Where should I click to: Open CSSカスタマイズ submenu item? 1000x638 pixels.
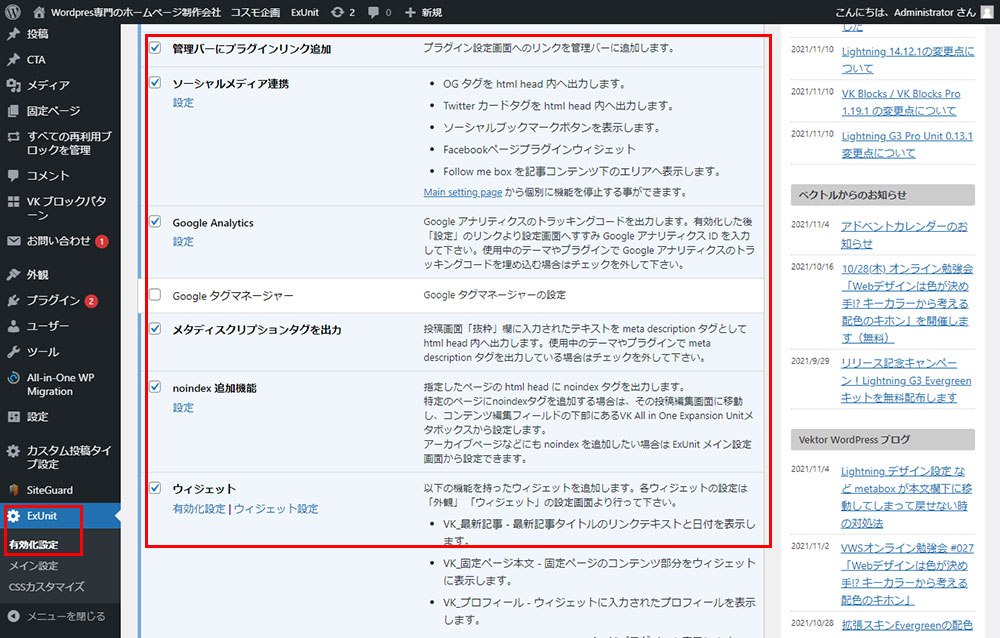coord(46,587)
